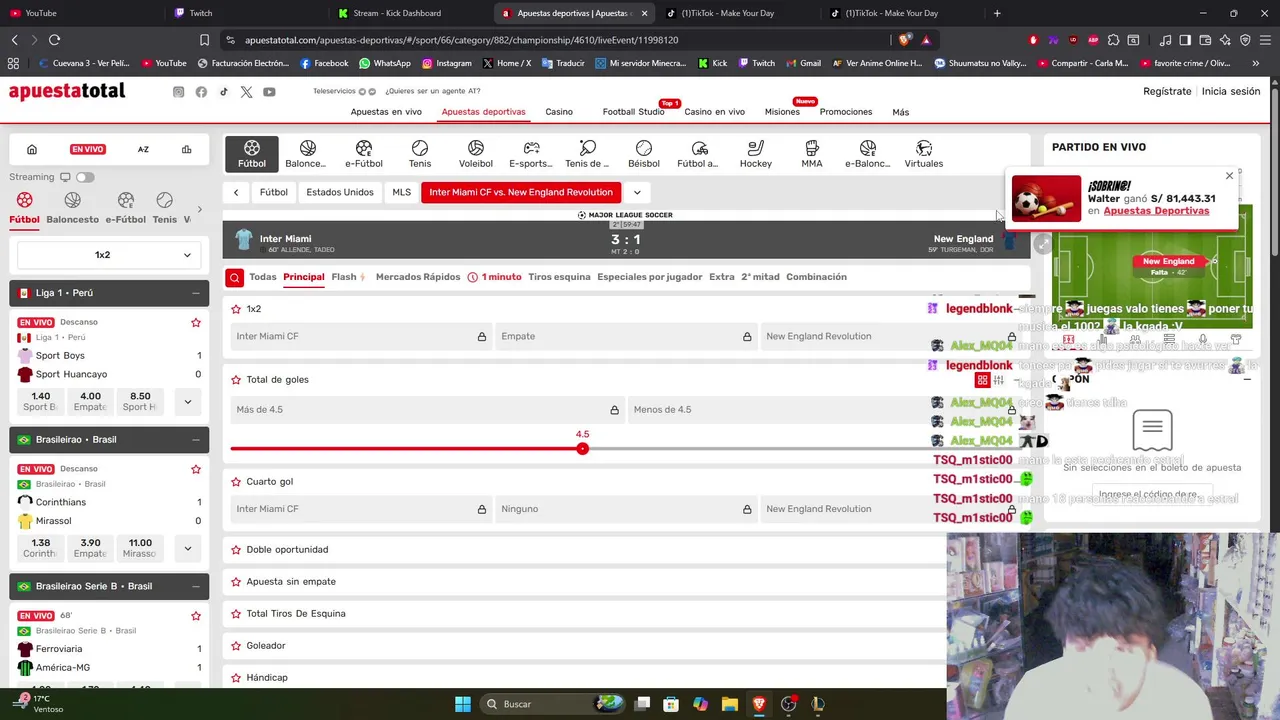Image resolution: width=1280 pixels, height=720 pixels.
Task: Favorite the Sport Boys match star
Action: [x=196, y=322]
